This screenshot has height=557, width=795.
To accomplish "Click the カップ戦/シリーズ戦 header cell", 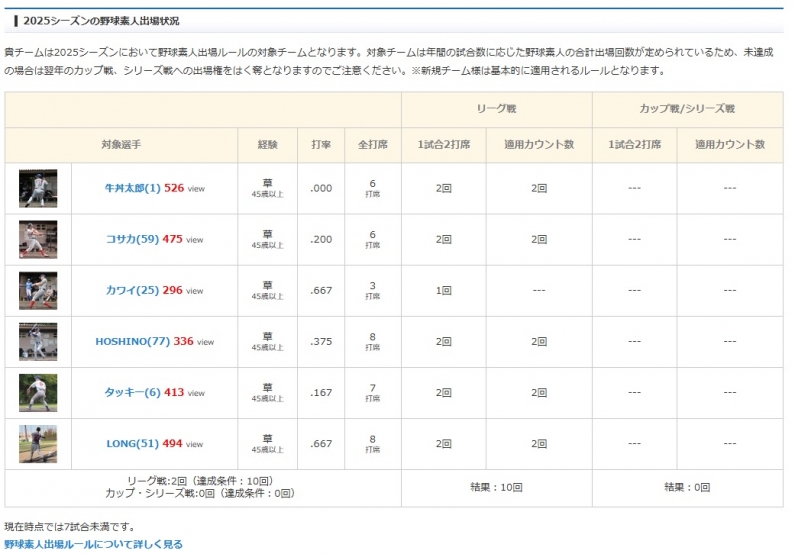I will coord(687,108).
